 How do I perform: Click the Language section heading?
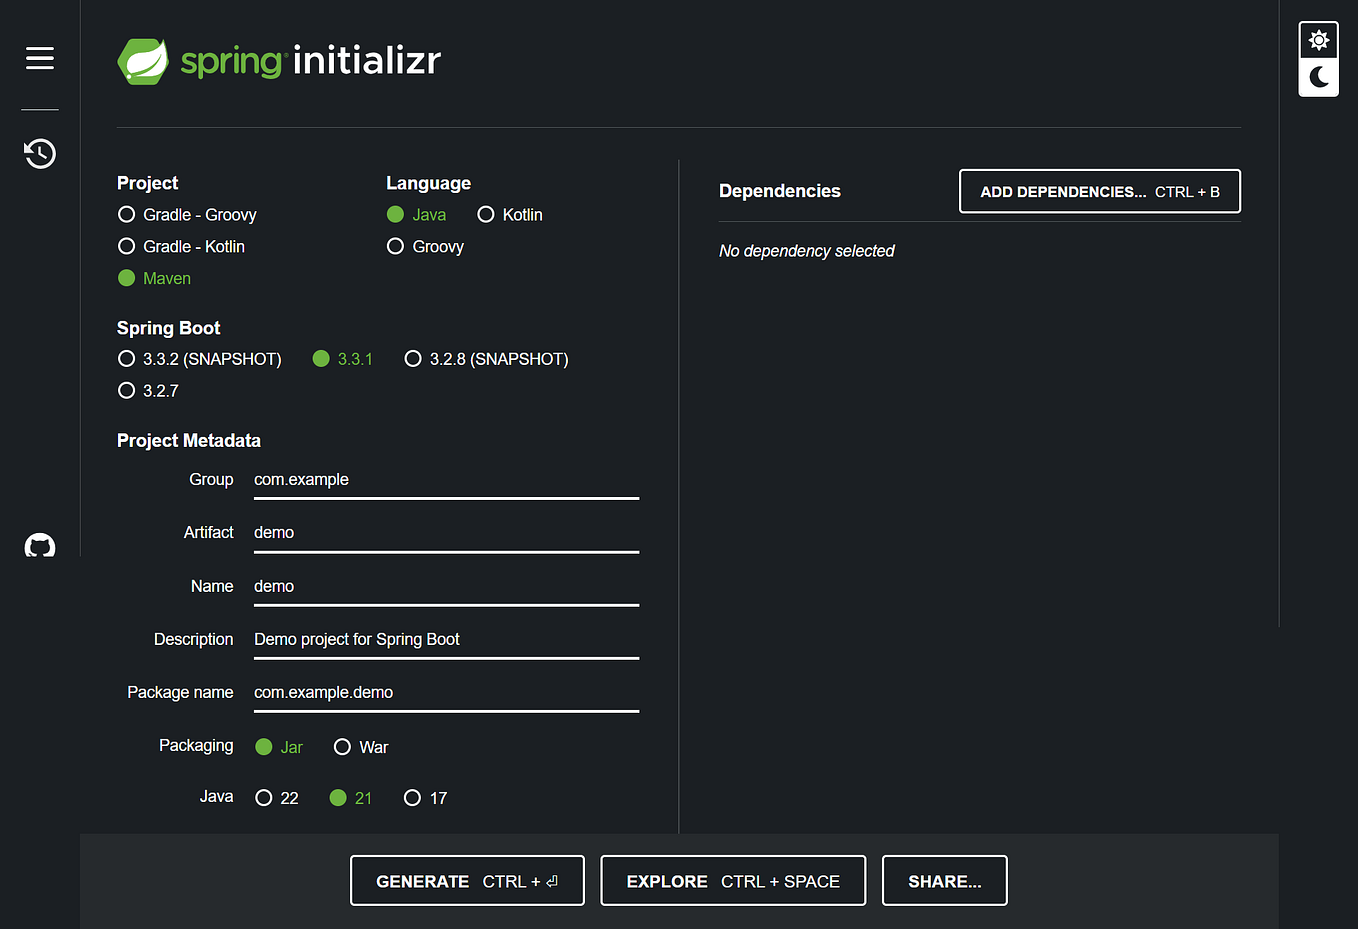[429, 183]
